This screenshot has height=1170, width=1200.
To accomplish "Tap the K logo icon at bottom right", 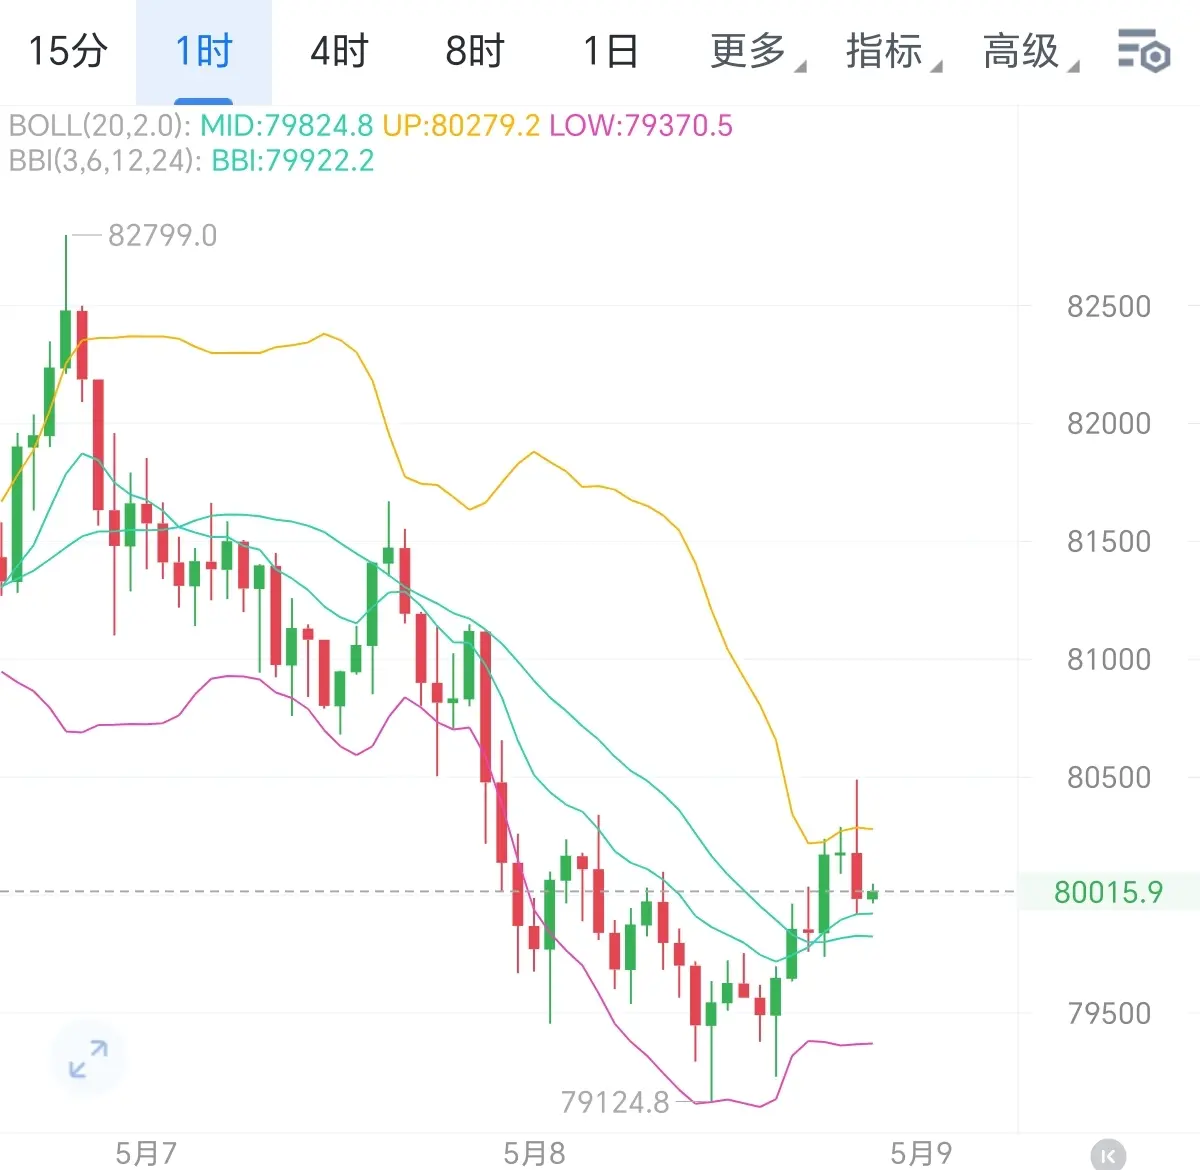I will click(1108, 1155).
